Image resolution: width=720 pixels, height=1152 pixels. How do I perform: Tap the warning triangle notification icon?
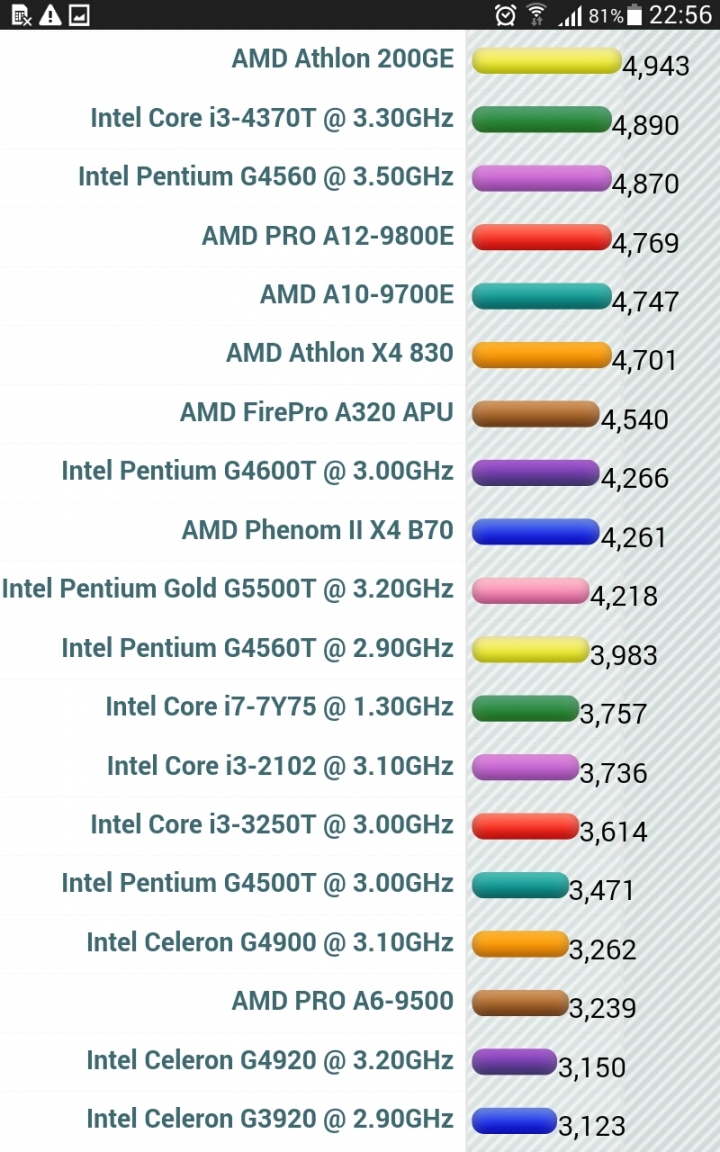tap(50, 15)
